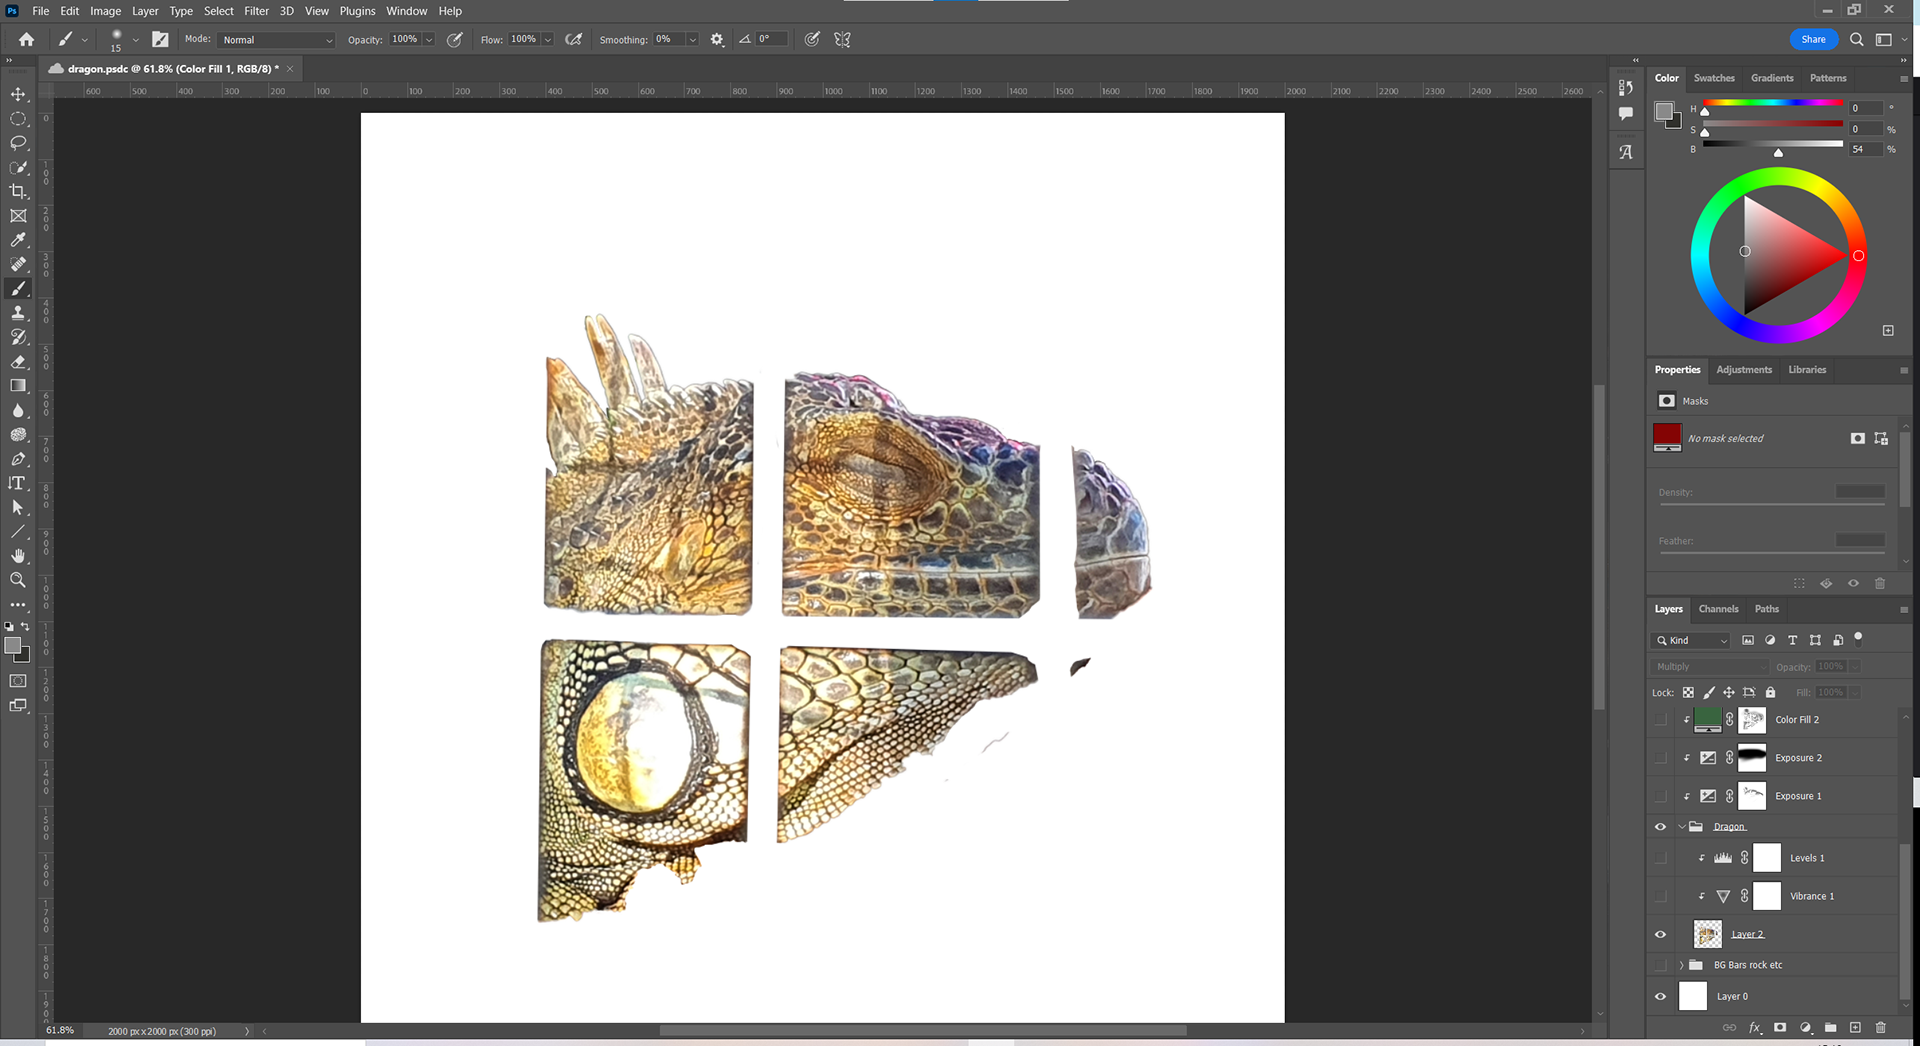Viewport: 1920px width, 1046px height.
Task: Select the Pen tool
Action: pos(18,459)
